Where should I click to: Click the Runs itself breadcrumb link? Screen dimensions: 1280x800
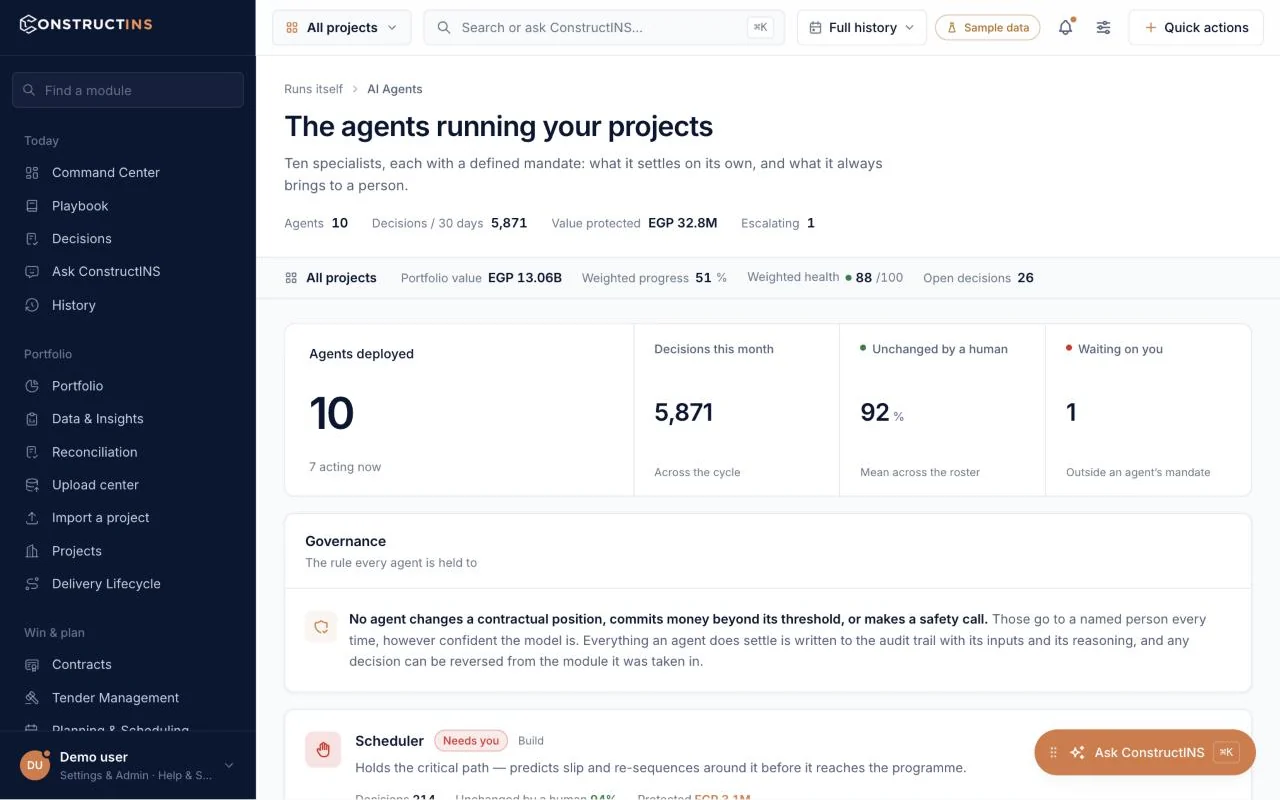tap(314, 89)
